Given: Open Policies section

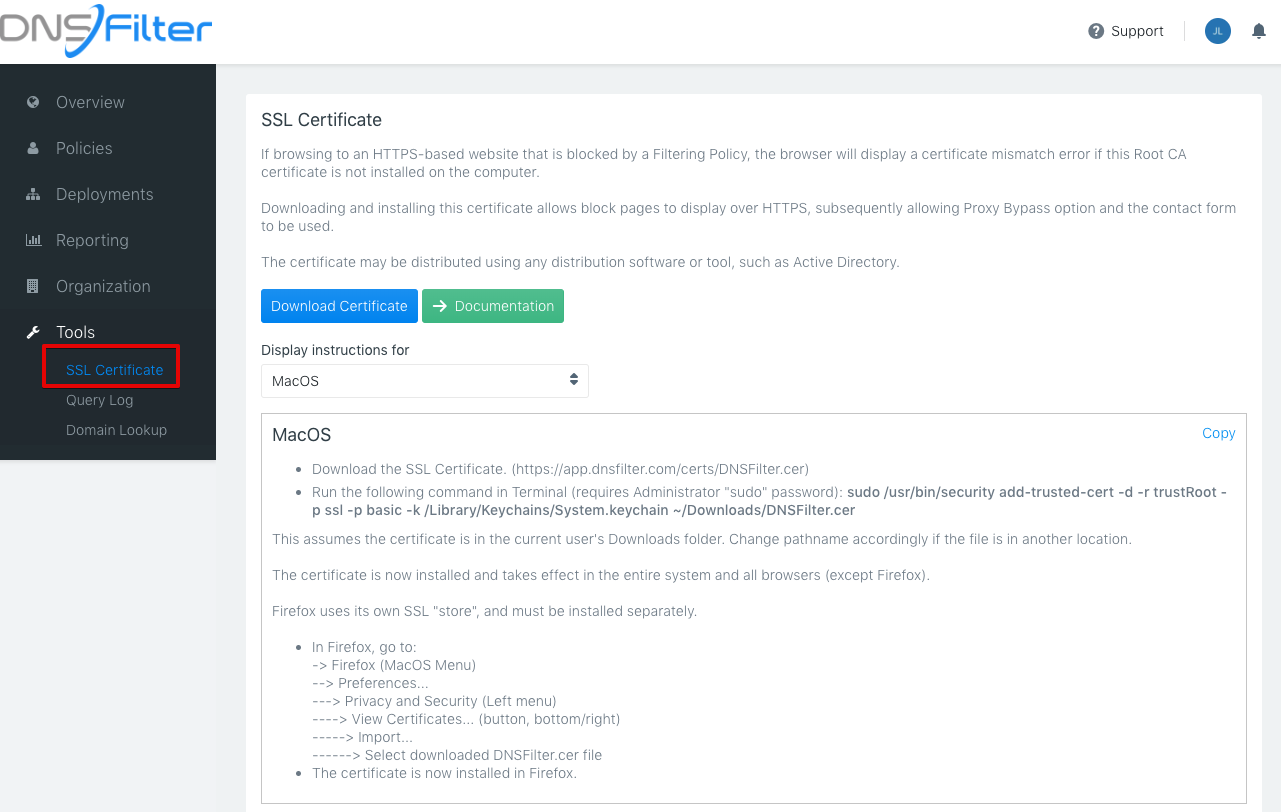Looking at the screenshot, I should 84,148.
